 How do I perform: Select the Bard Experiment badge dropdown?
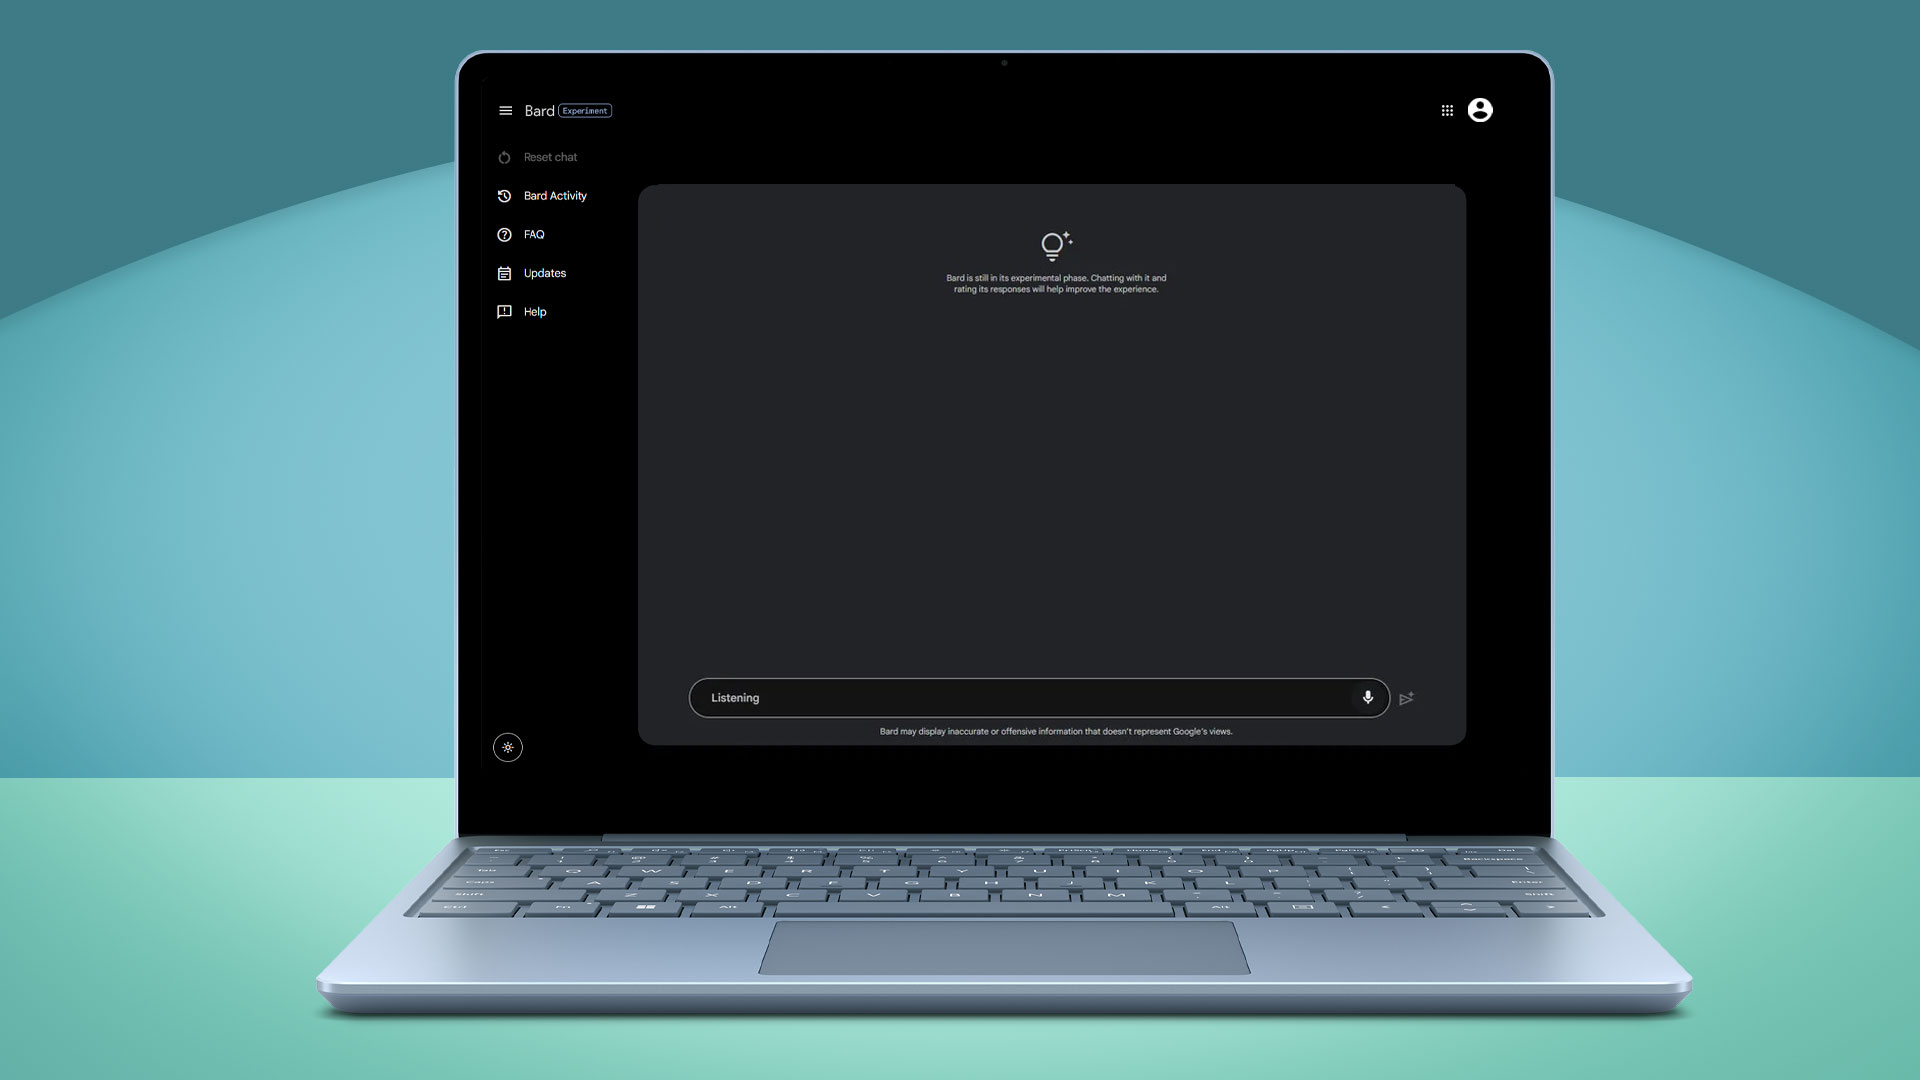(584, 111)
